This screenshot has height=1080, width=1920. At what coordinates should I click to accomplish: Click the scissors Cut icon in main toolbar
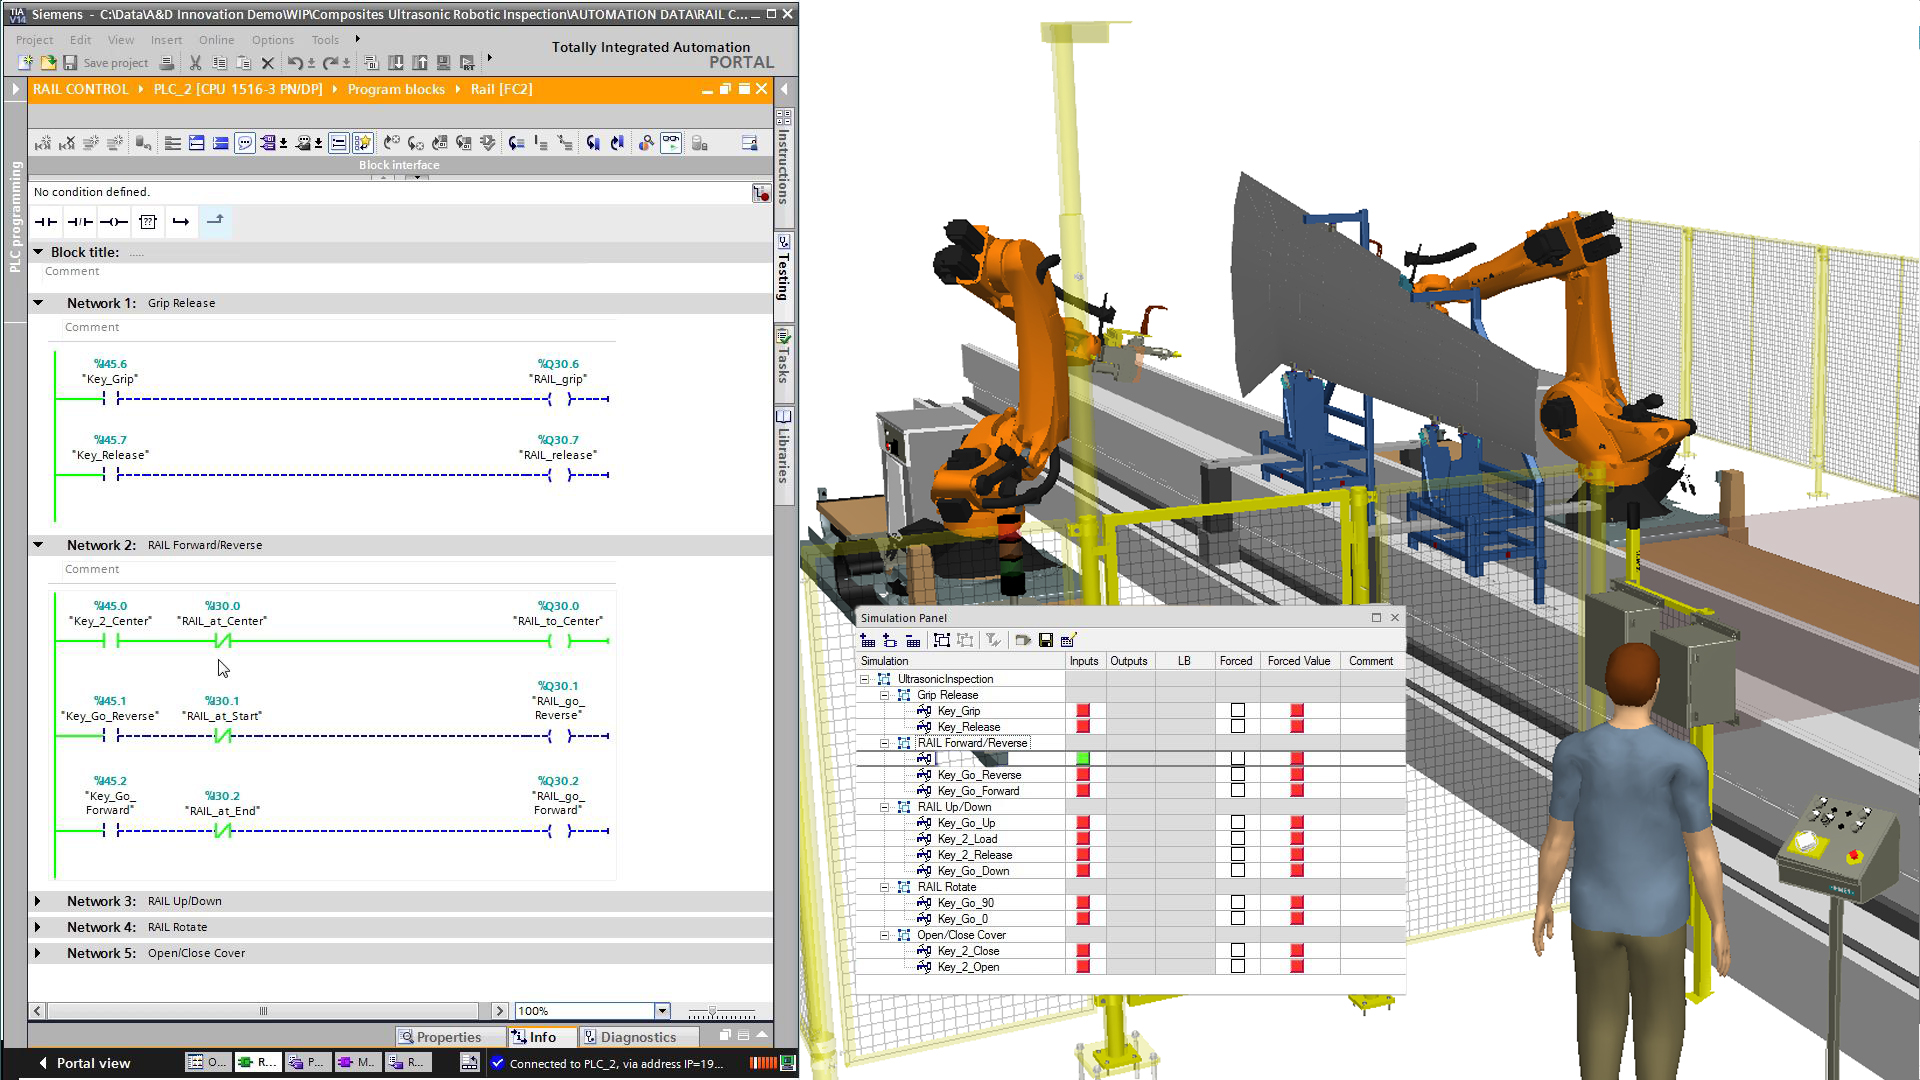tap(195, 62)
